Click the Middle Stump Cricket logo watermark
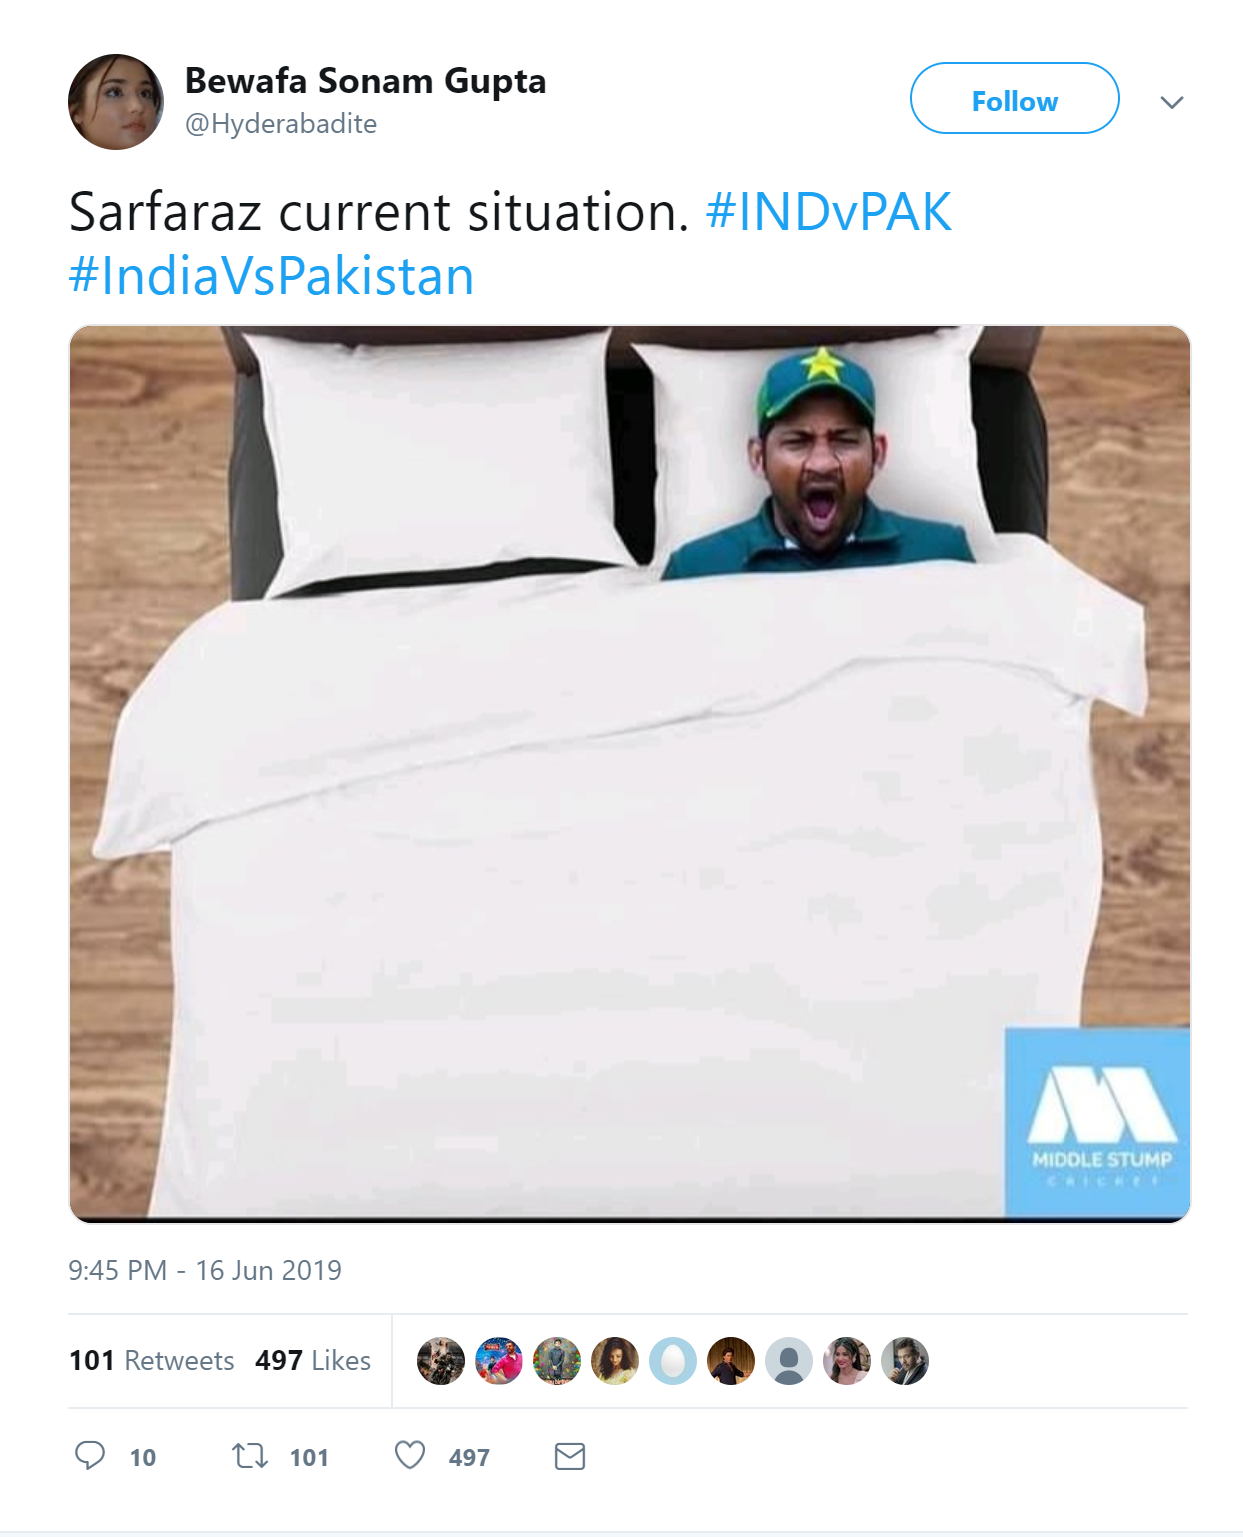The height and width of the screenshot is (1537, 1243). (x=1098, y=1122)
